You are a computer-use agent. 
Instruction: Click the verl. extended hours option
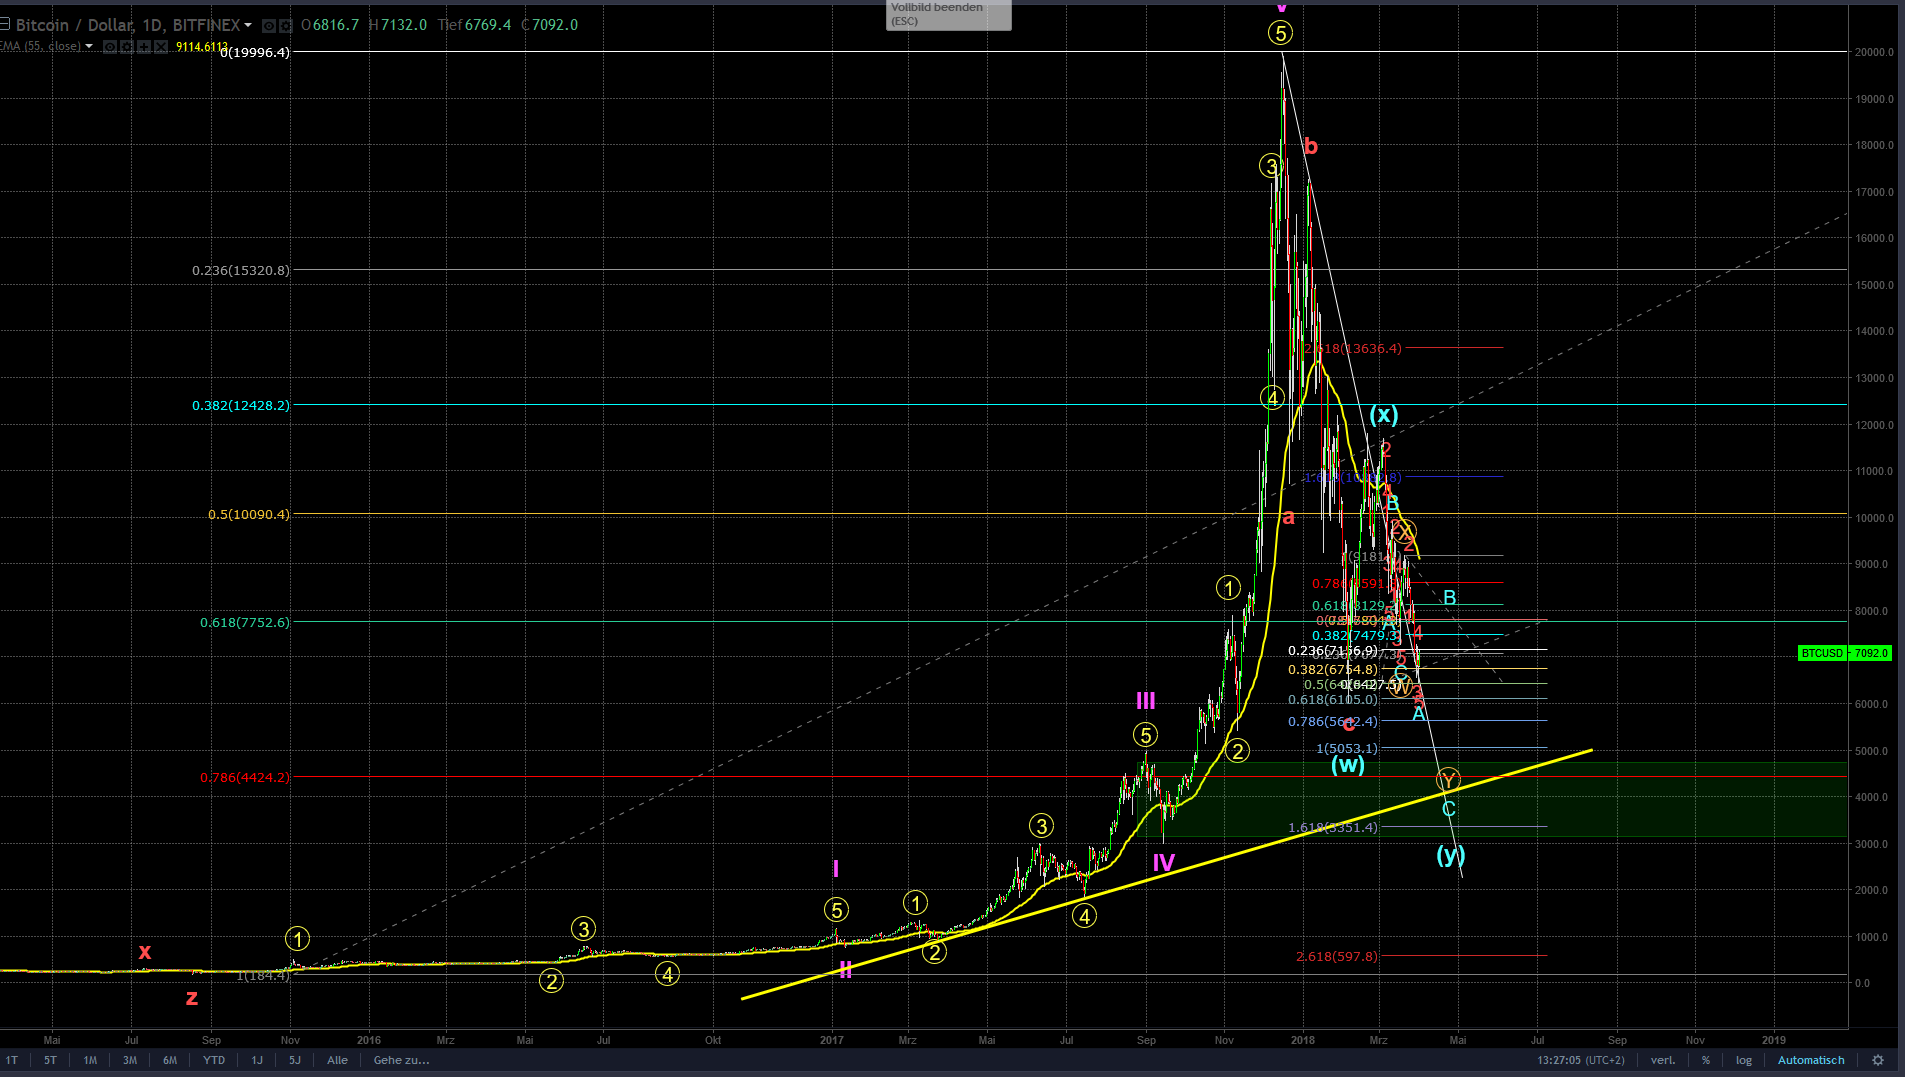click(1663, 1060)
